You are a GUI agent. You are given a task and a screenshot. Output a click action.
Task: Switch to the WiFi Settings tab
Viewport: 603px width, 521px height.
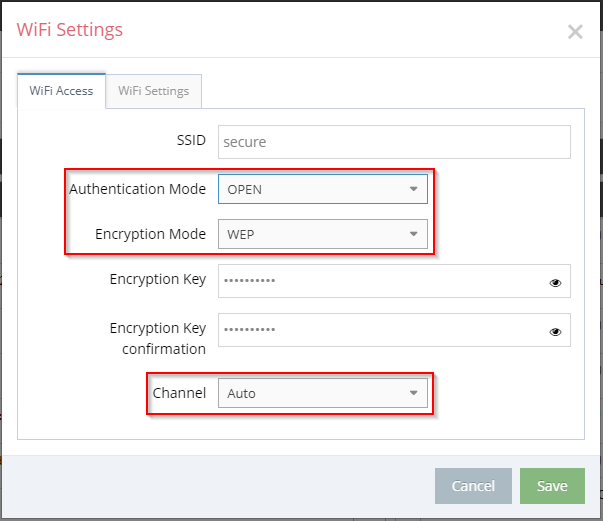click(x=153, y=91)
